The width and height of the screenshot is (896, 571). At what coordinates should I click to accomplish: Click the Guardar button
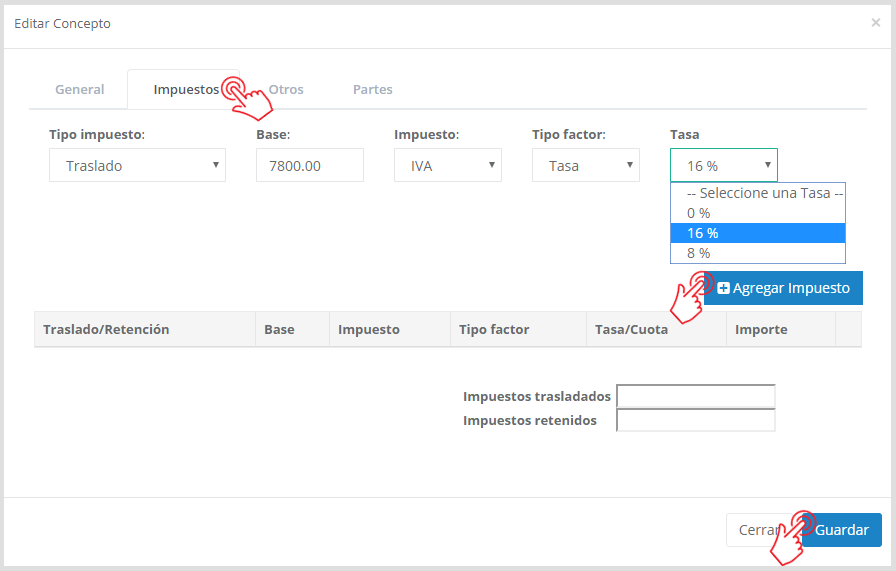[842, 530]
